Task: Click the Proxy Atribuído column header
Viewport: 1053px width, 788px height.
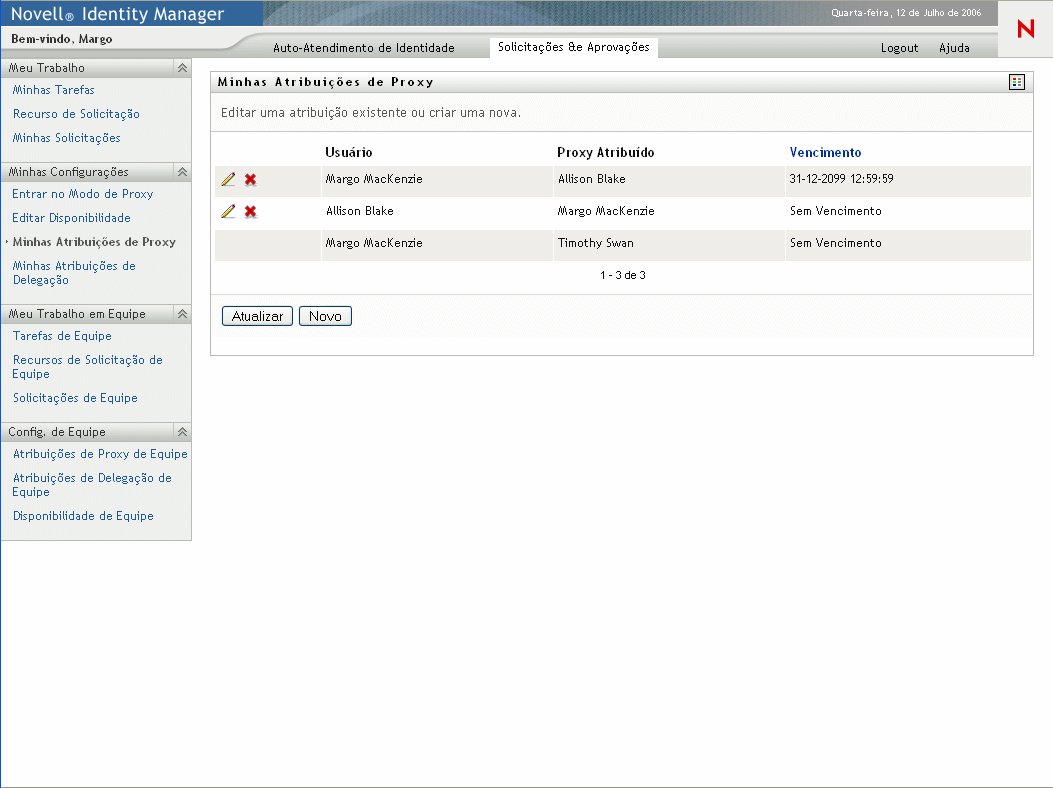Action: coord(605,152)
